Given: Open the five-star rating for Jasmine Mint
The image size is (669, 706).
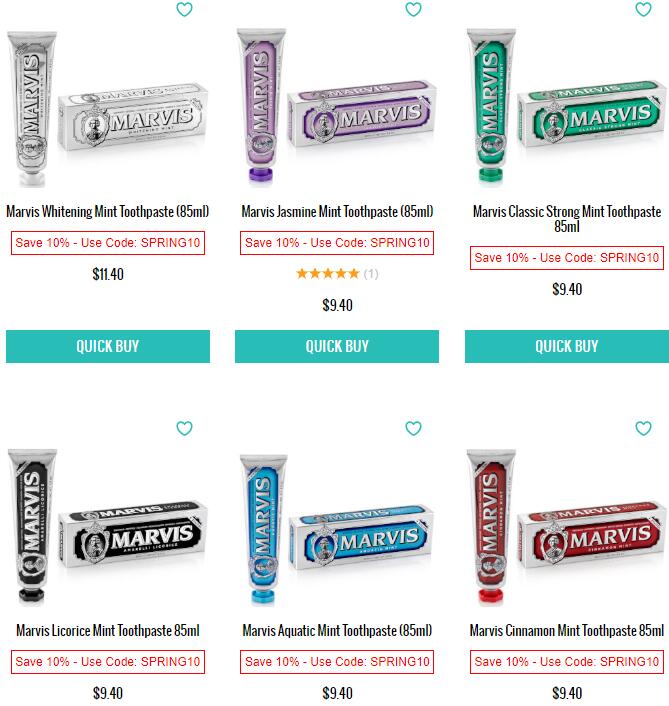Looking at the screenshot, I should 337,273.
